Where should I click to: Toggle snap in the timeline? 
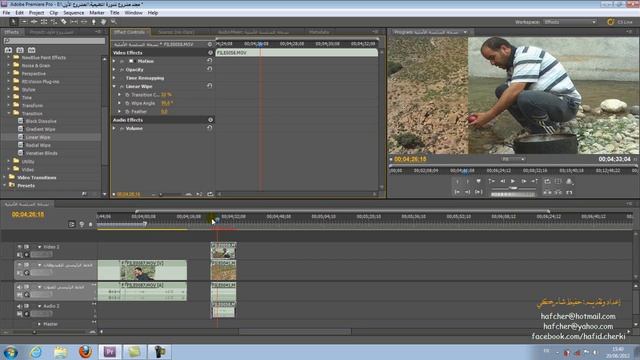[x=72, y=224]
